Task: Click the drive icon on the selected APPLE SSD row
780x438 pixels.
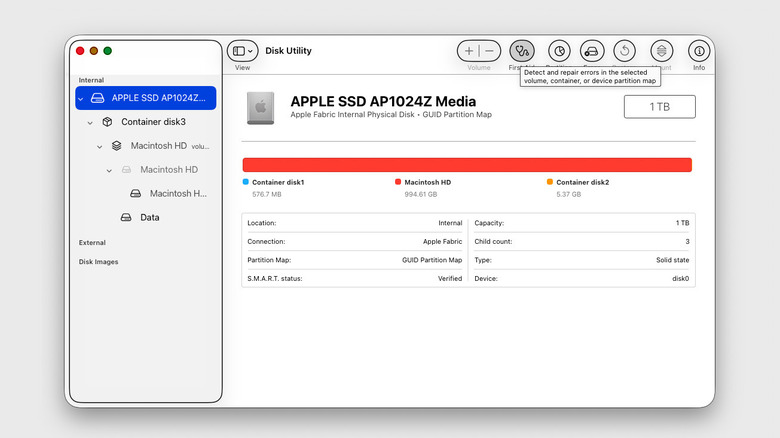Action: click(x=98, y=98)
